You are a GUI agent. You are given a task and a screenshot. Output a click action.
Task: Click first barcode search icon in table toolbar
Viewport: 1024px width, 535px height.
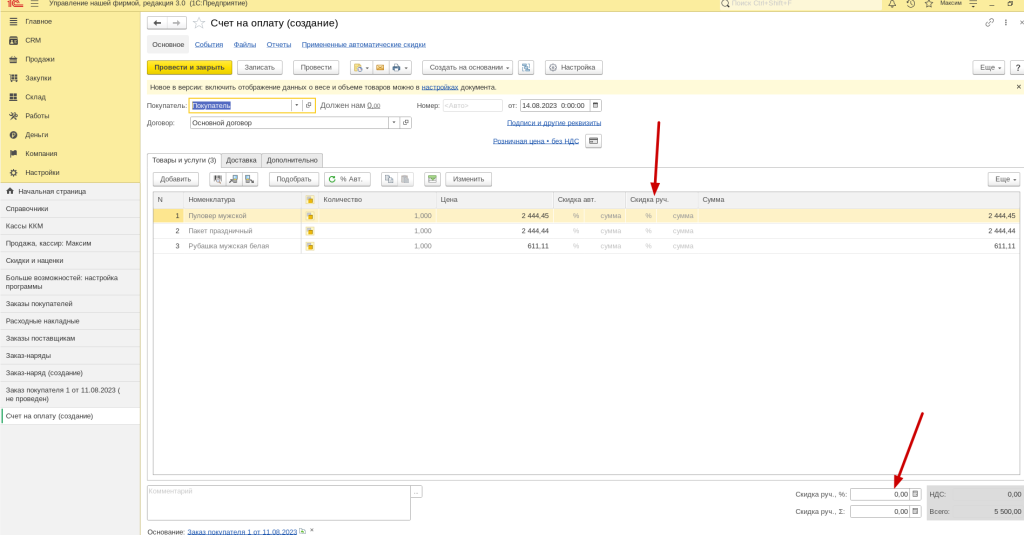point(217,179)
